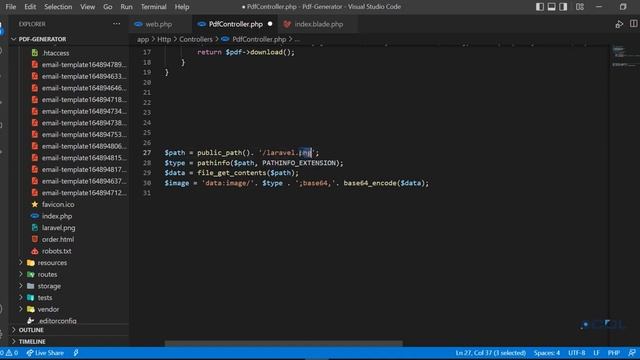Click the favicon.ico star icon
The height and width of the screenshot is (360, 640).
(35, 204)
